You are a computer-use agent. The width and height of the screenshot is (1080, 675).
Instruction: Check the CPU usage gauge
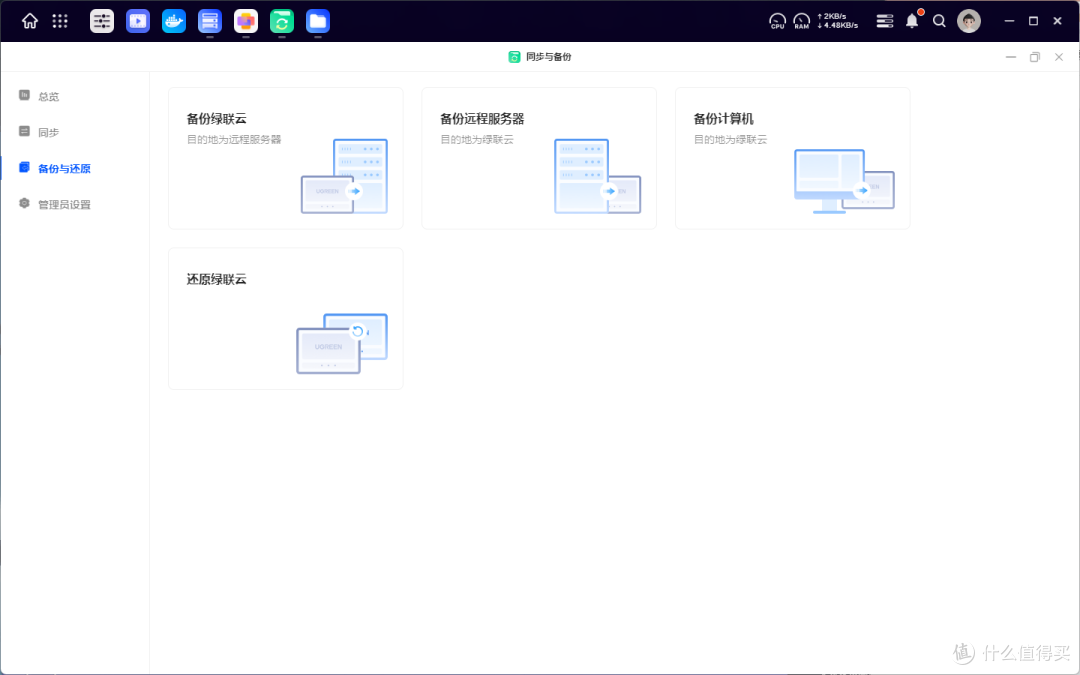(x=777, y=21)
